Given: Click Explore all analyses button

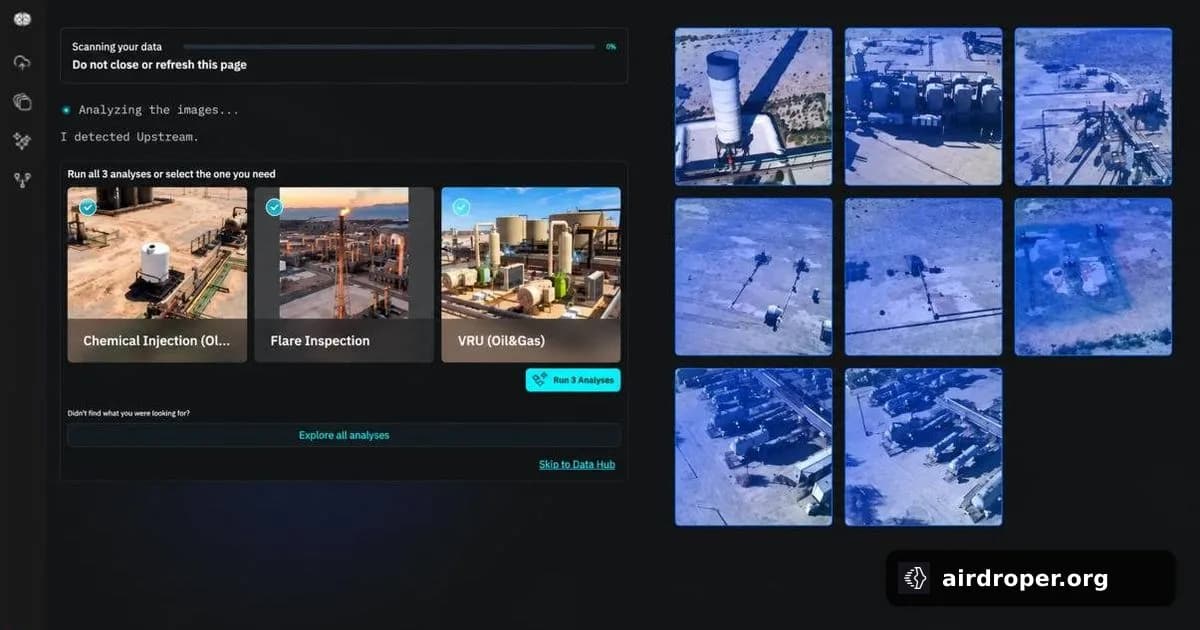Looking at the screenshot, I should pos(344,435).
